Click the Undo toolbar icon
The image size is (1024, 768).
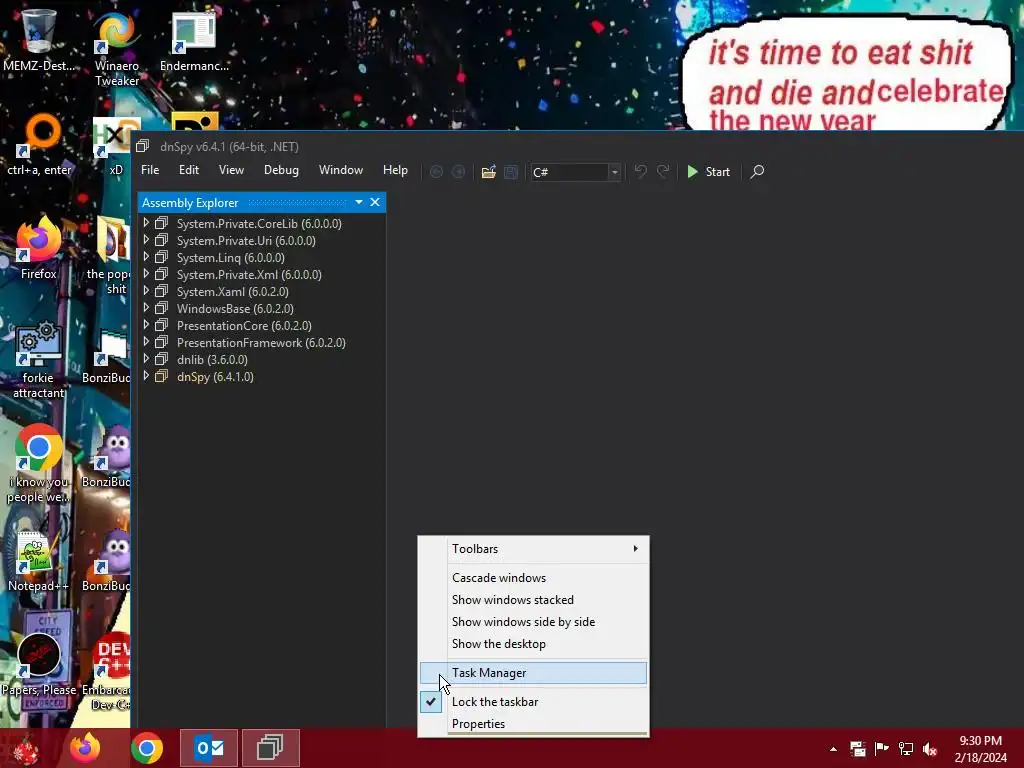[641, 171]
